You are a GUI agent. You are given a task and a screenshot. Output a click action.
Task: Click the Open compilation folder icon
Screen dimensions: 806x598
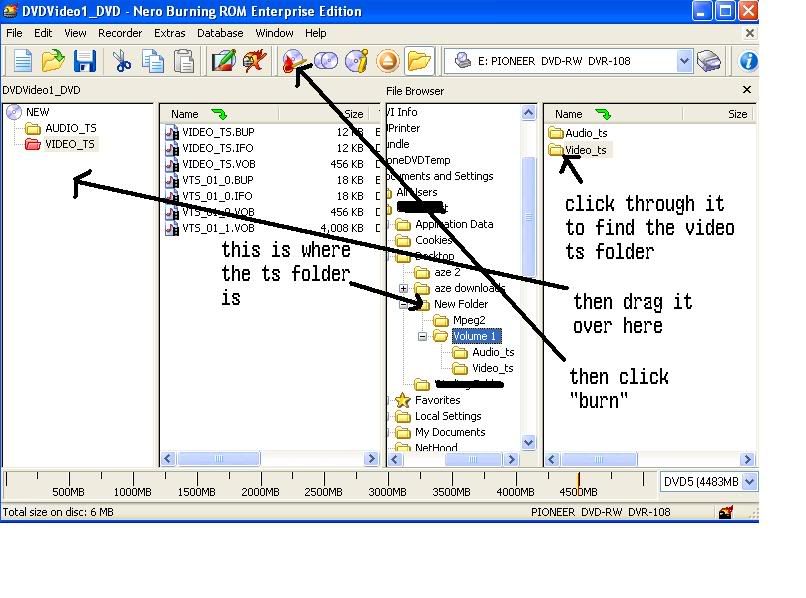(x=53, y=61)
